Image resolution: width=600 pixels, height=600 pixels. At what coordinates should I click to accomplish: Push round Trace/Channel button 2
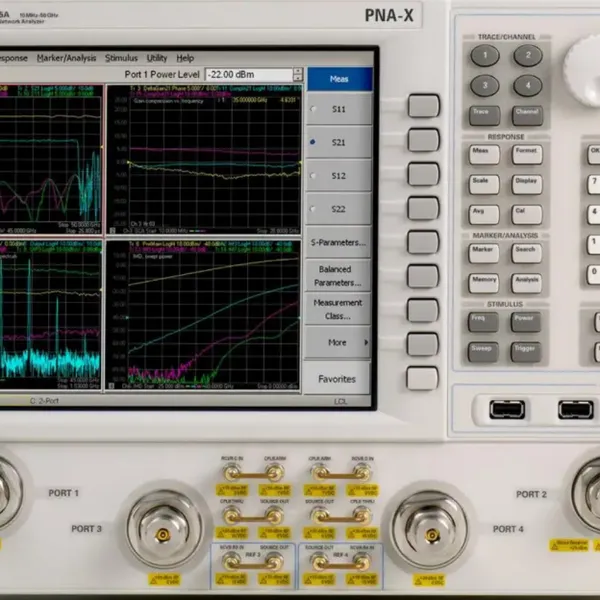coord(528,55)
